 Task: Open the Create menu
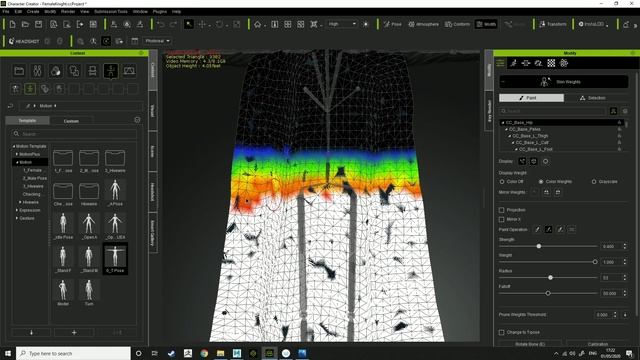click(33, 11)
